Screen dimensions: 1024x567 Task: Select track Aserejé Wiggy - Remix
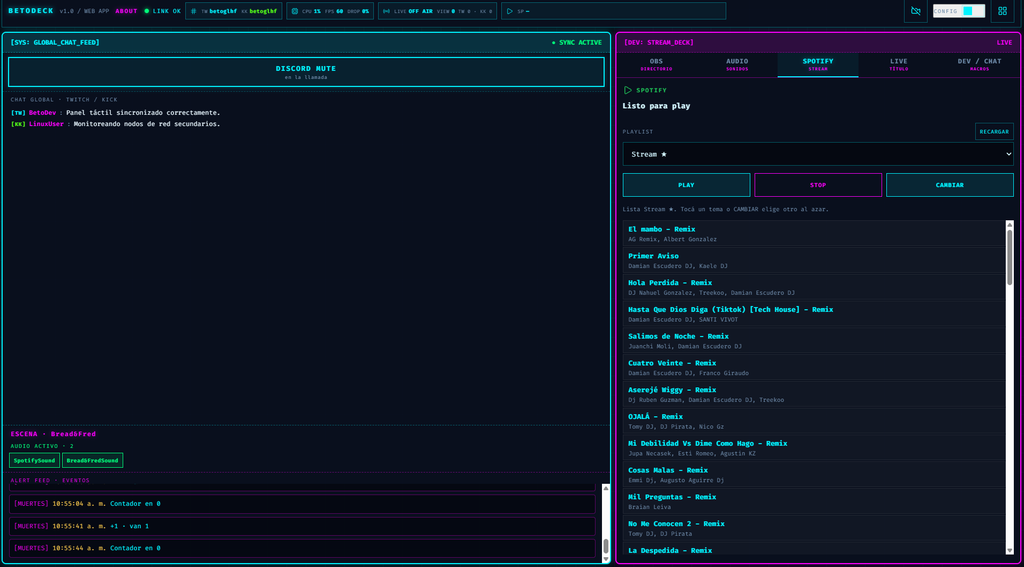coord(814,395)
